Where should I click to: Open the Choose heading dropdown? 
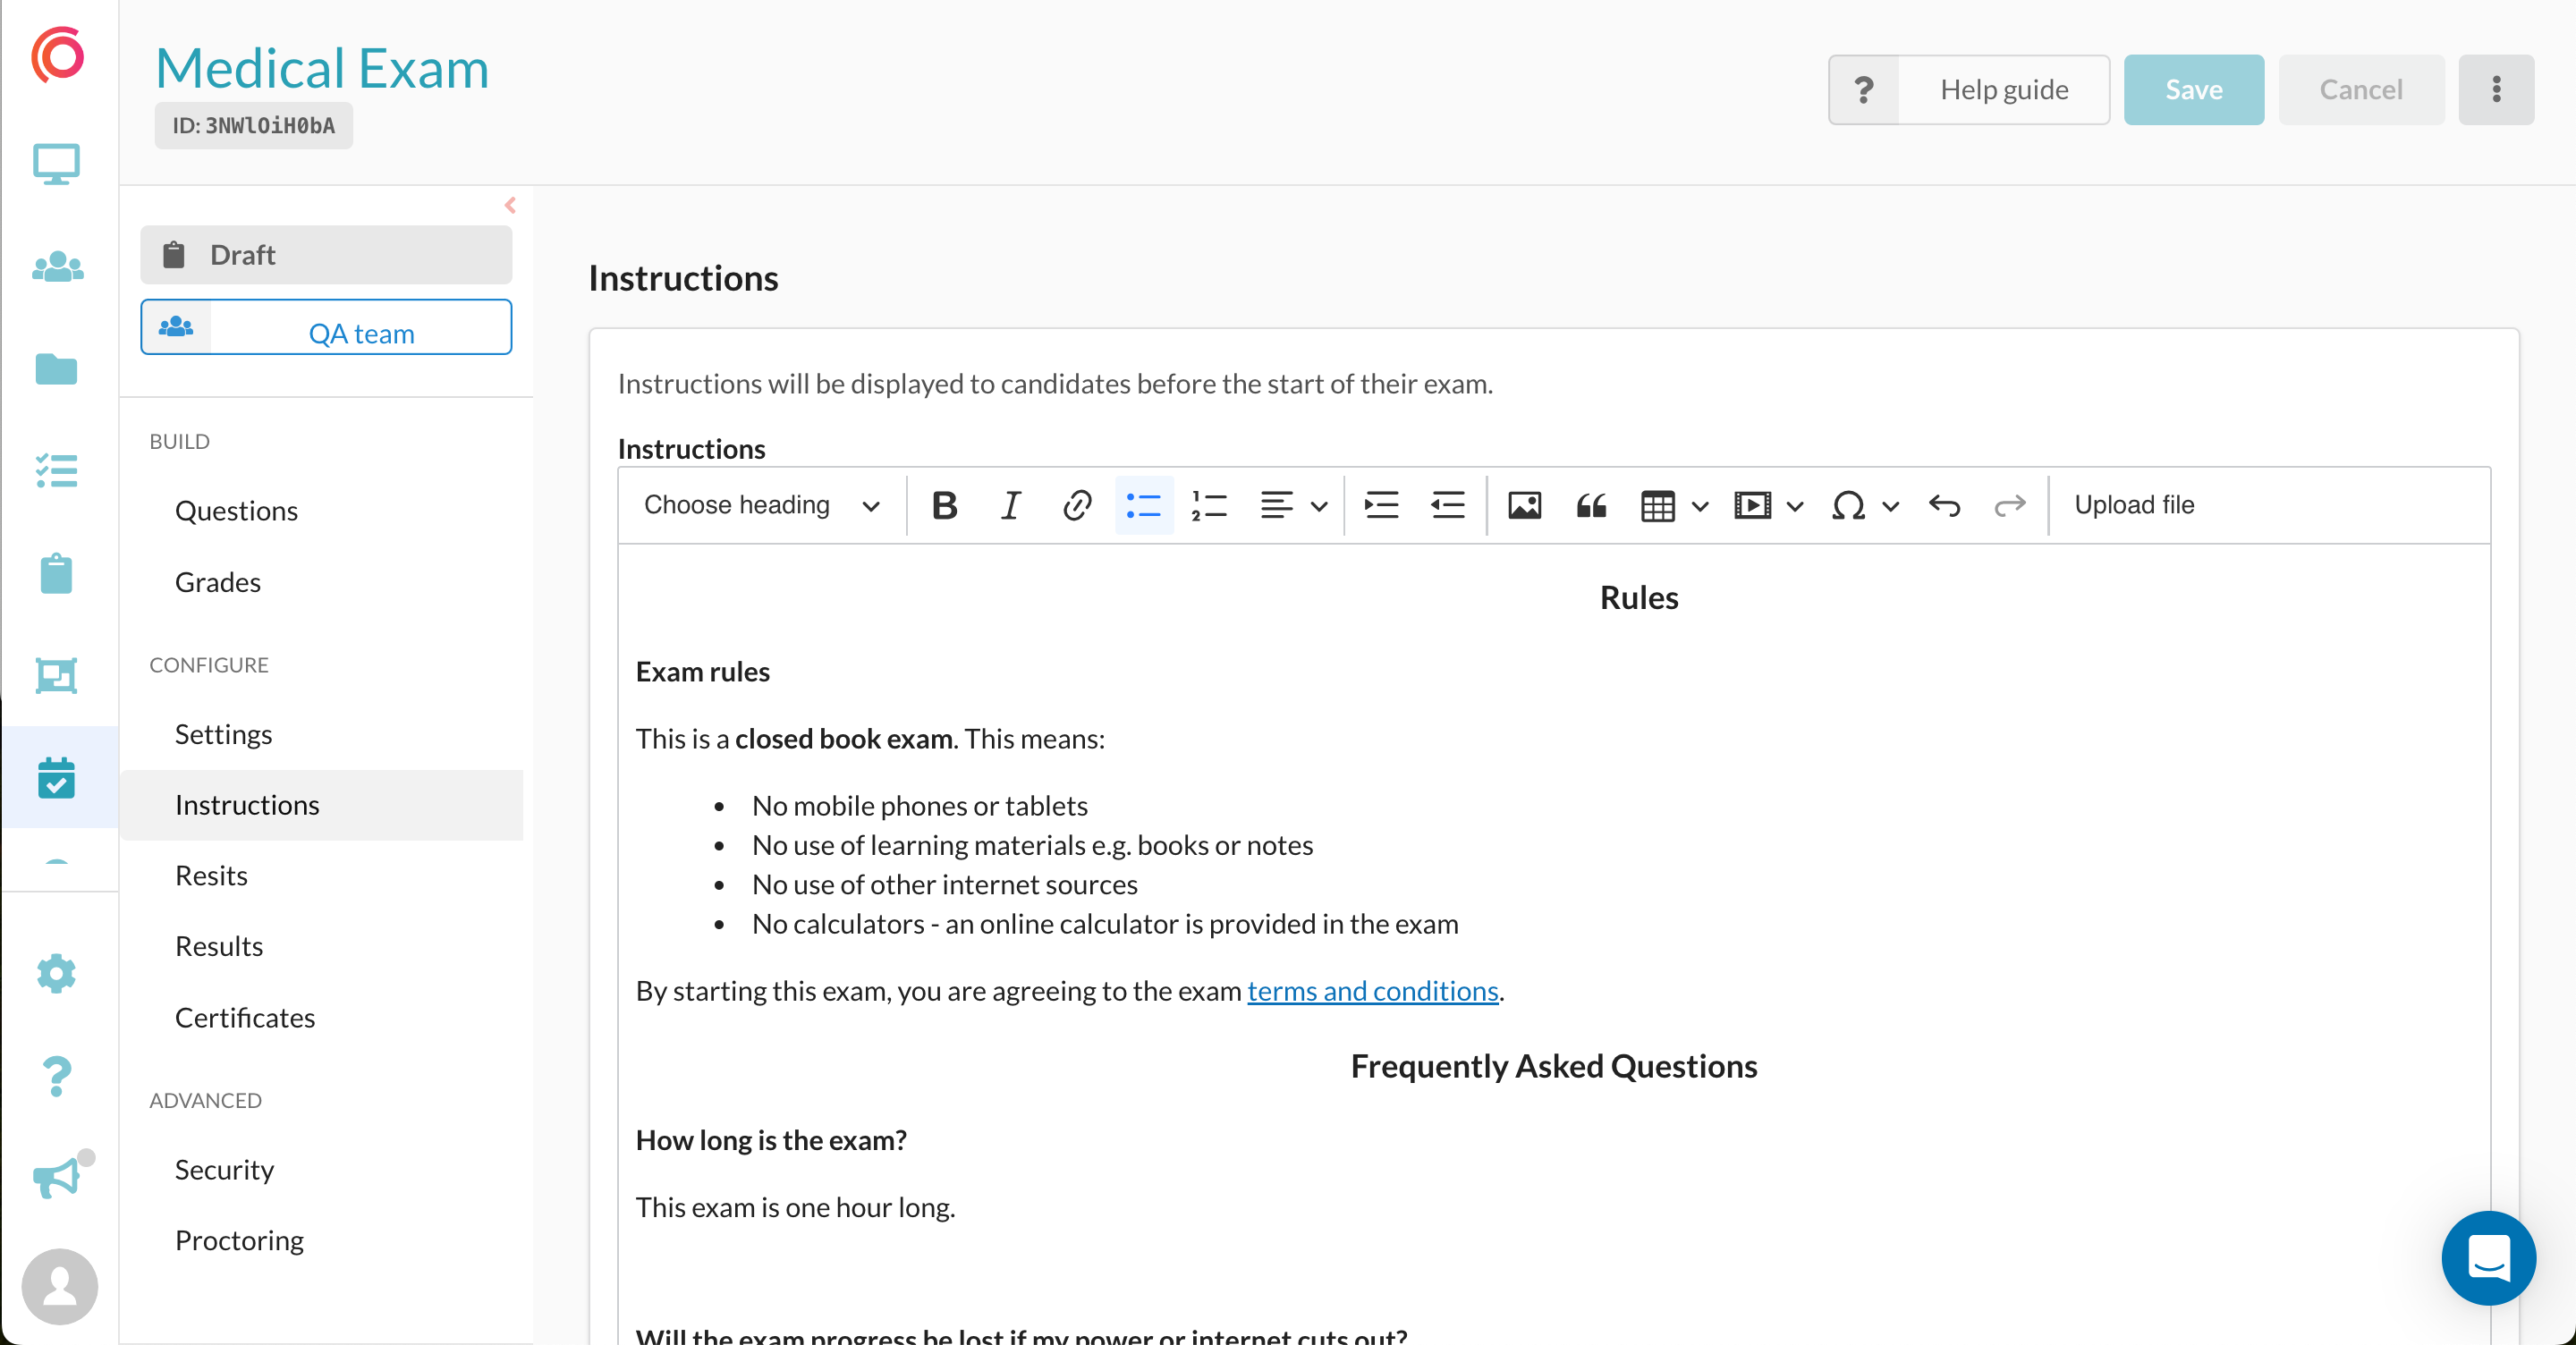pos(760,505)
